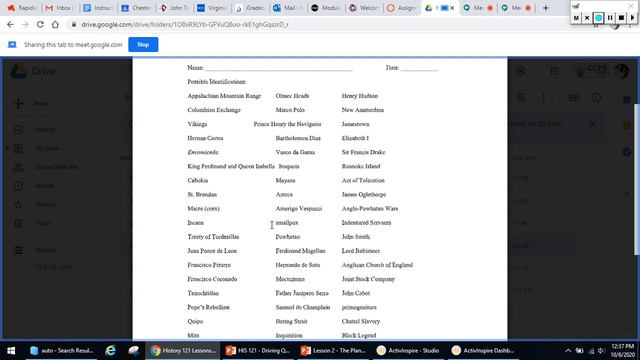Switch to the Gmail Inbox tab
The image size is (640, 360).
[x=60, y=8]
